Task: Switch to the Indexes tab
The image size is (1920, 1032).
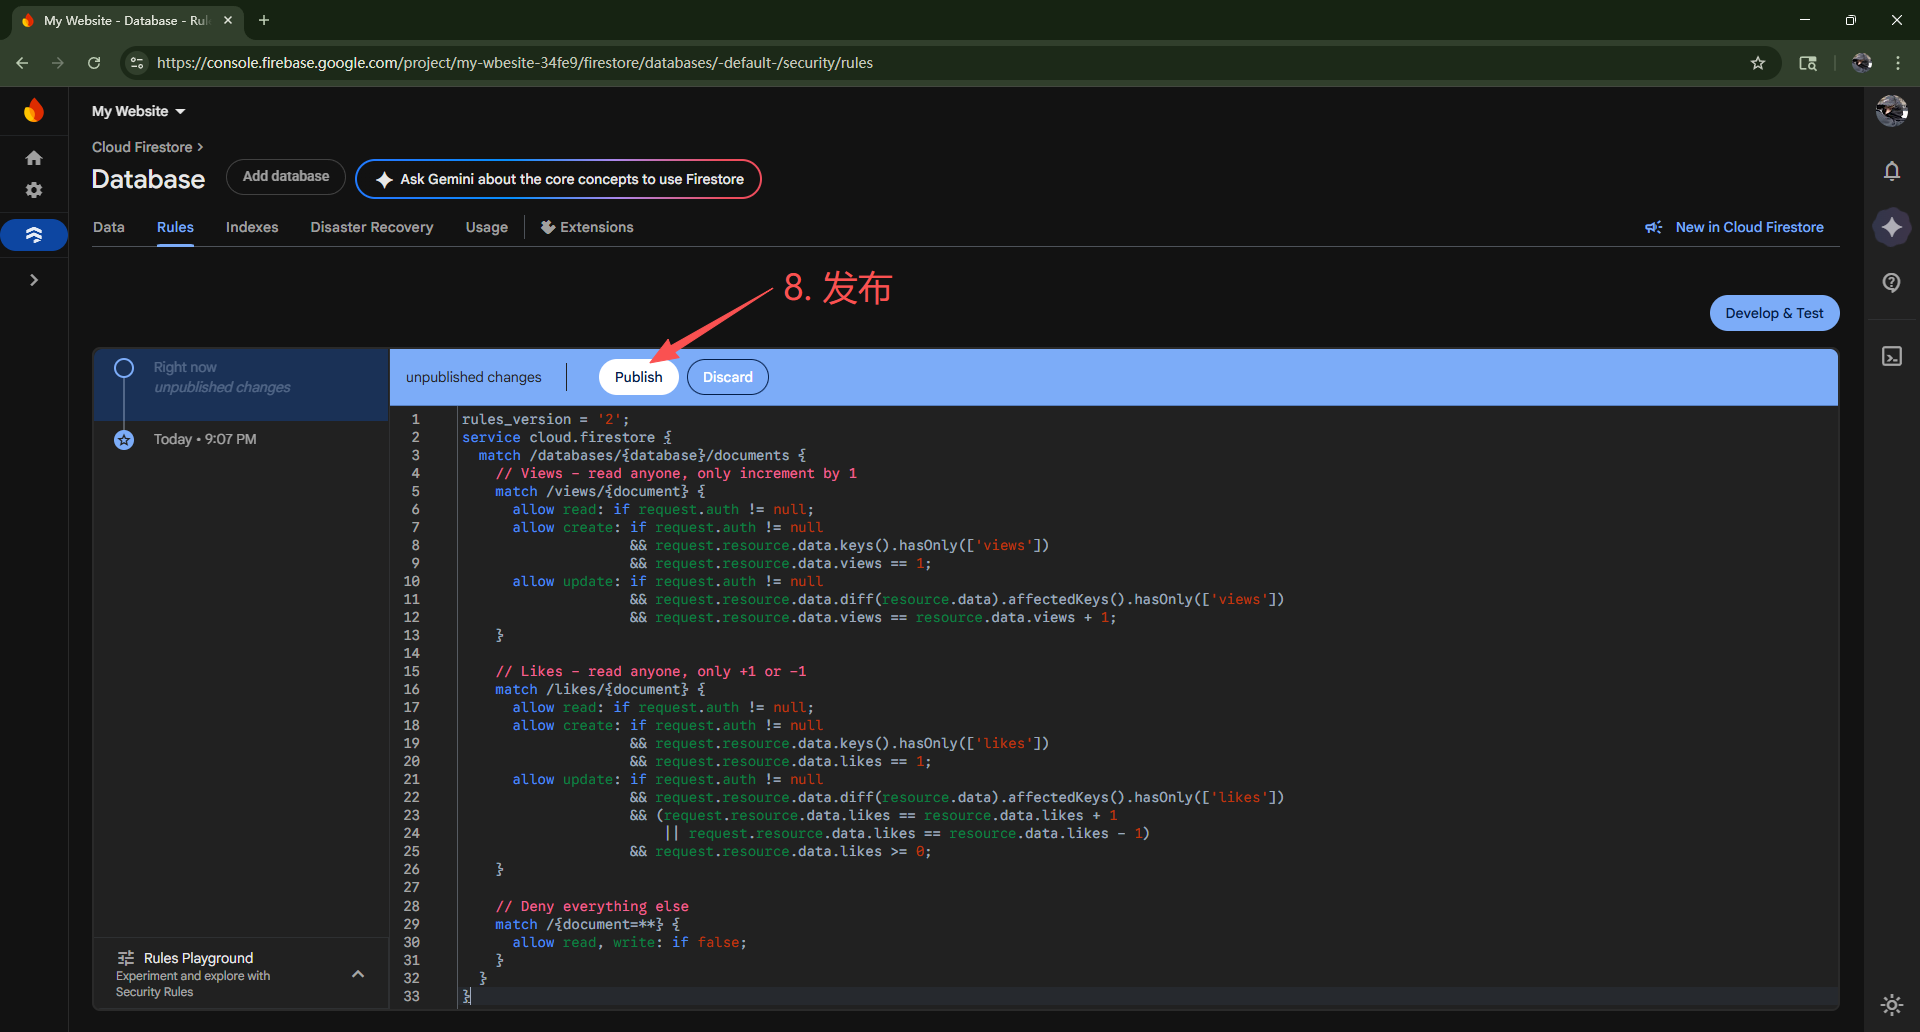Action: pos(252,227)
